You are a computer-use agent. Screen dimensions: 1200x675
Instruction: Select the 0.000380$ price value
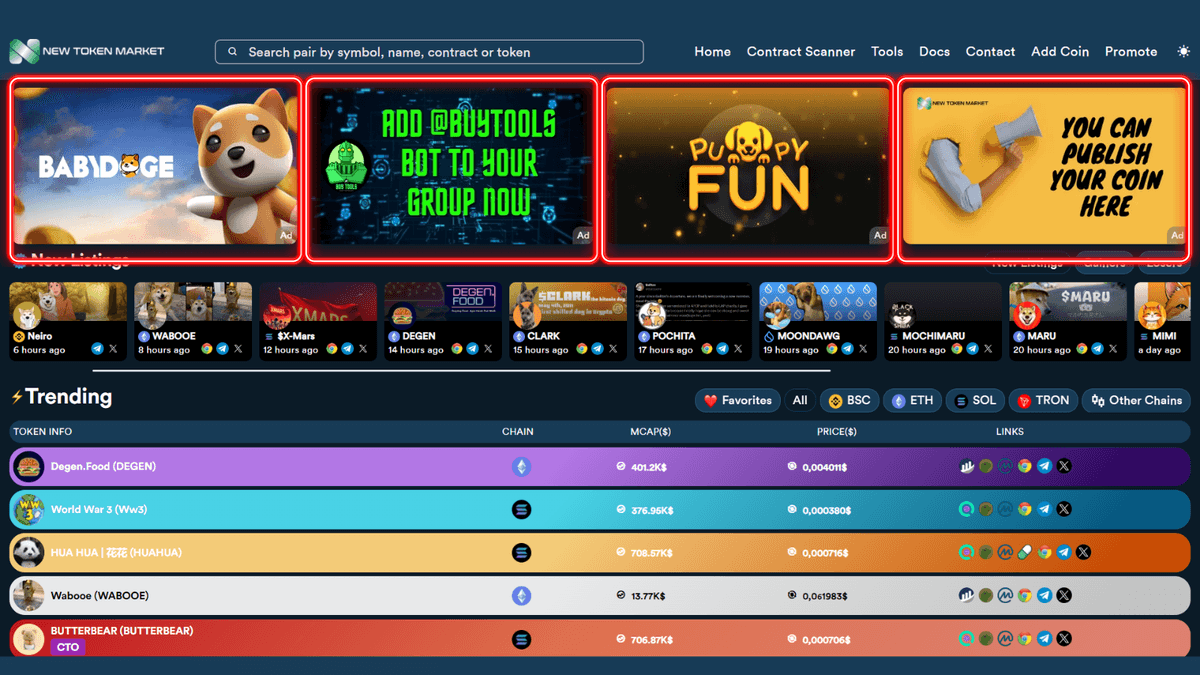(827, 510)
